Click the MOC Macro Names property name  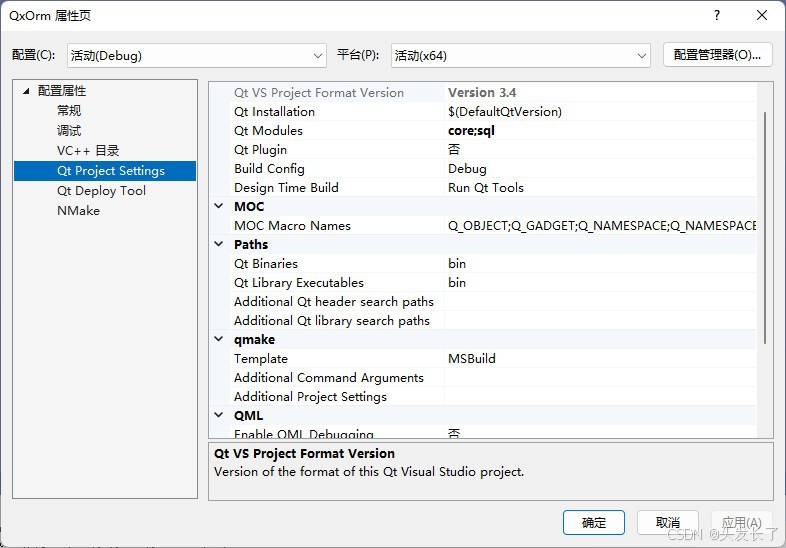pos(292,226)
